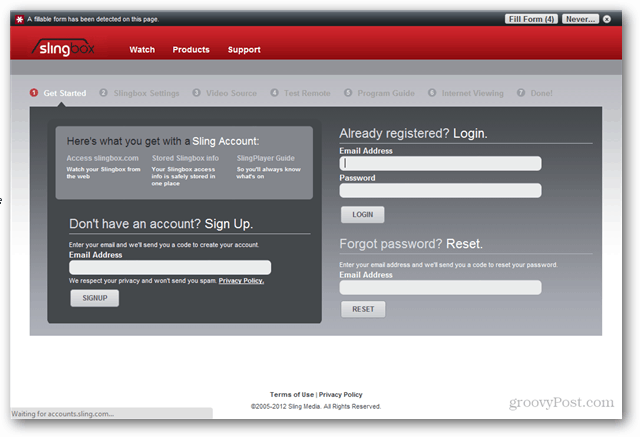Click the Slingbox logo
The height and width of the screenshot is (437, 640).
click(x=64, y=48)
